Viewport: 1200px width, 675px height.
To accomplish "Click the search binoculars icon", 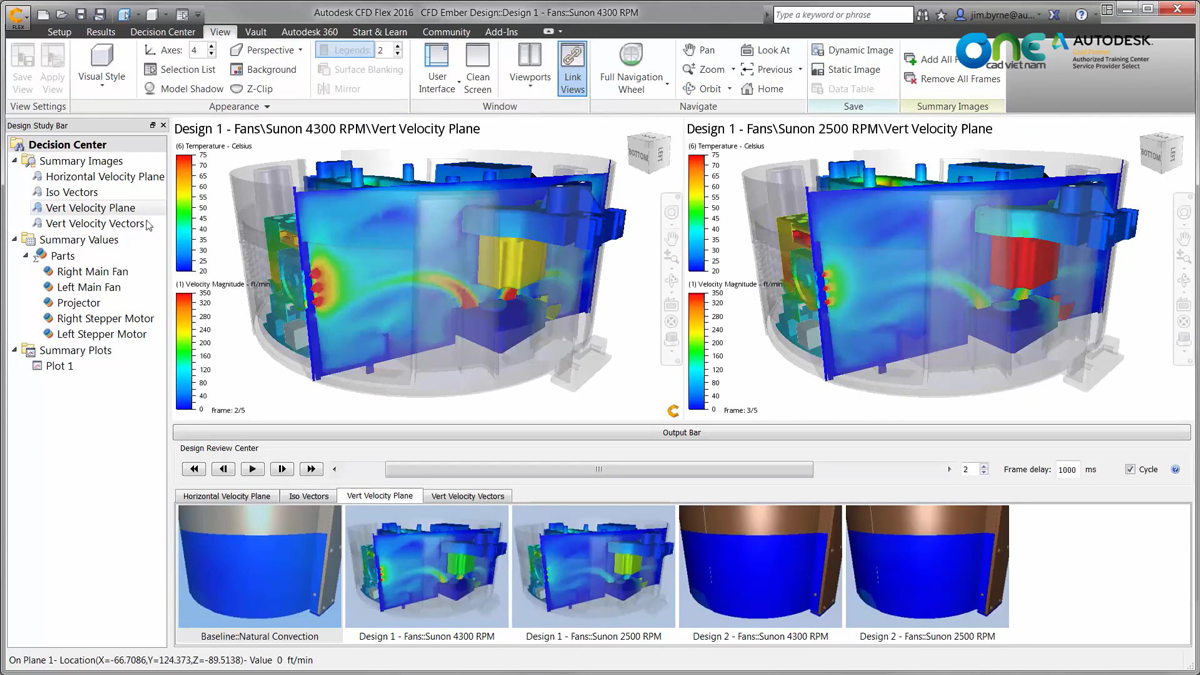I will (923, 15).
